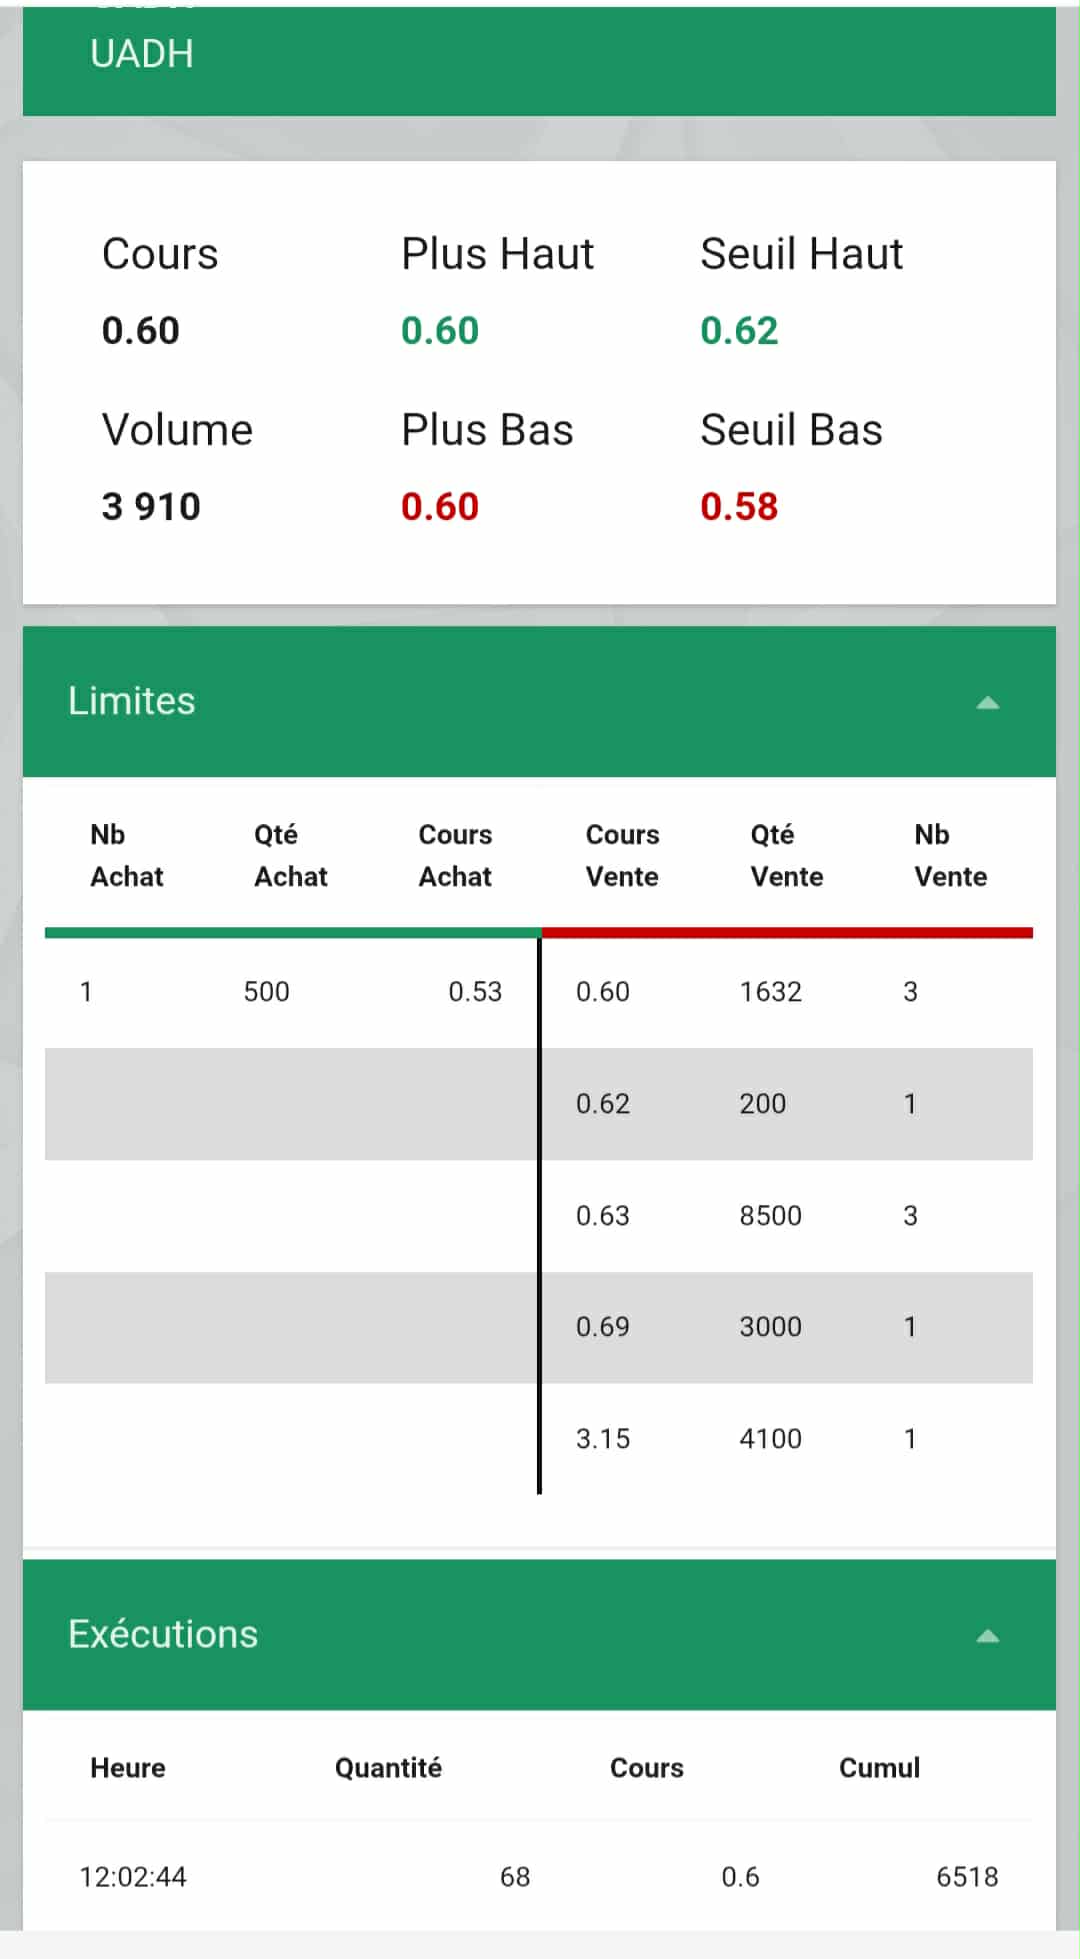Tap the Plus Haut green value
The height and width of the screenshot is (1959, 1080).
pos(440,331)
